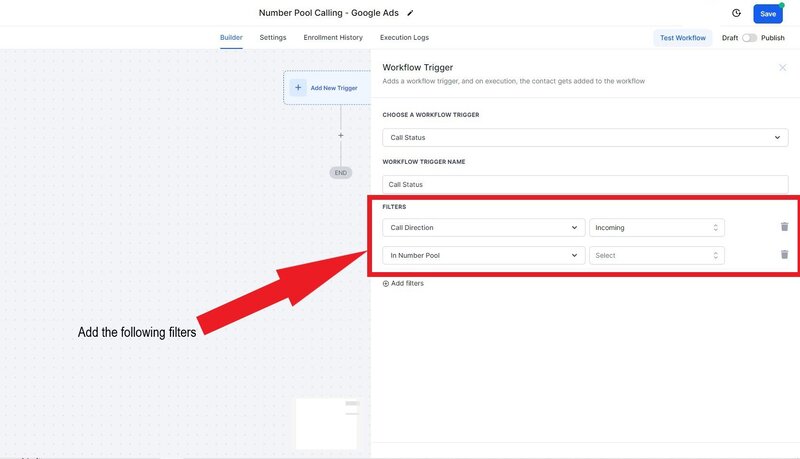The height and width of the screenshot is (459, 800).
Task: Click the canvas minimap thumbnail
Action: (327, 424)
